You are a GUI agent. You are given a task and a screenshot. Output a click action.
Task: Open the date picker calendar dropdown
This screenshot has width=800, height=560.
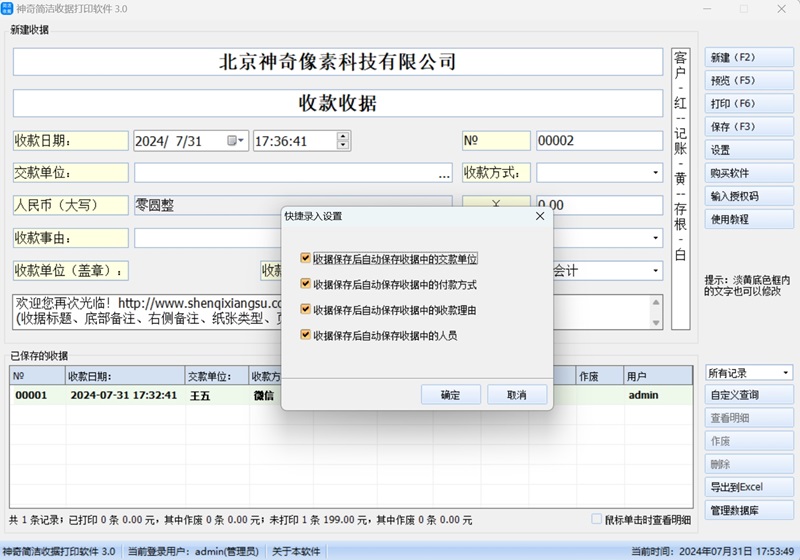tap(236, 140)
